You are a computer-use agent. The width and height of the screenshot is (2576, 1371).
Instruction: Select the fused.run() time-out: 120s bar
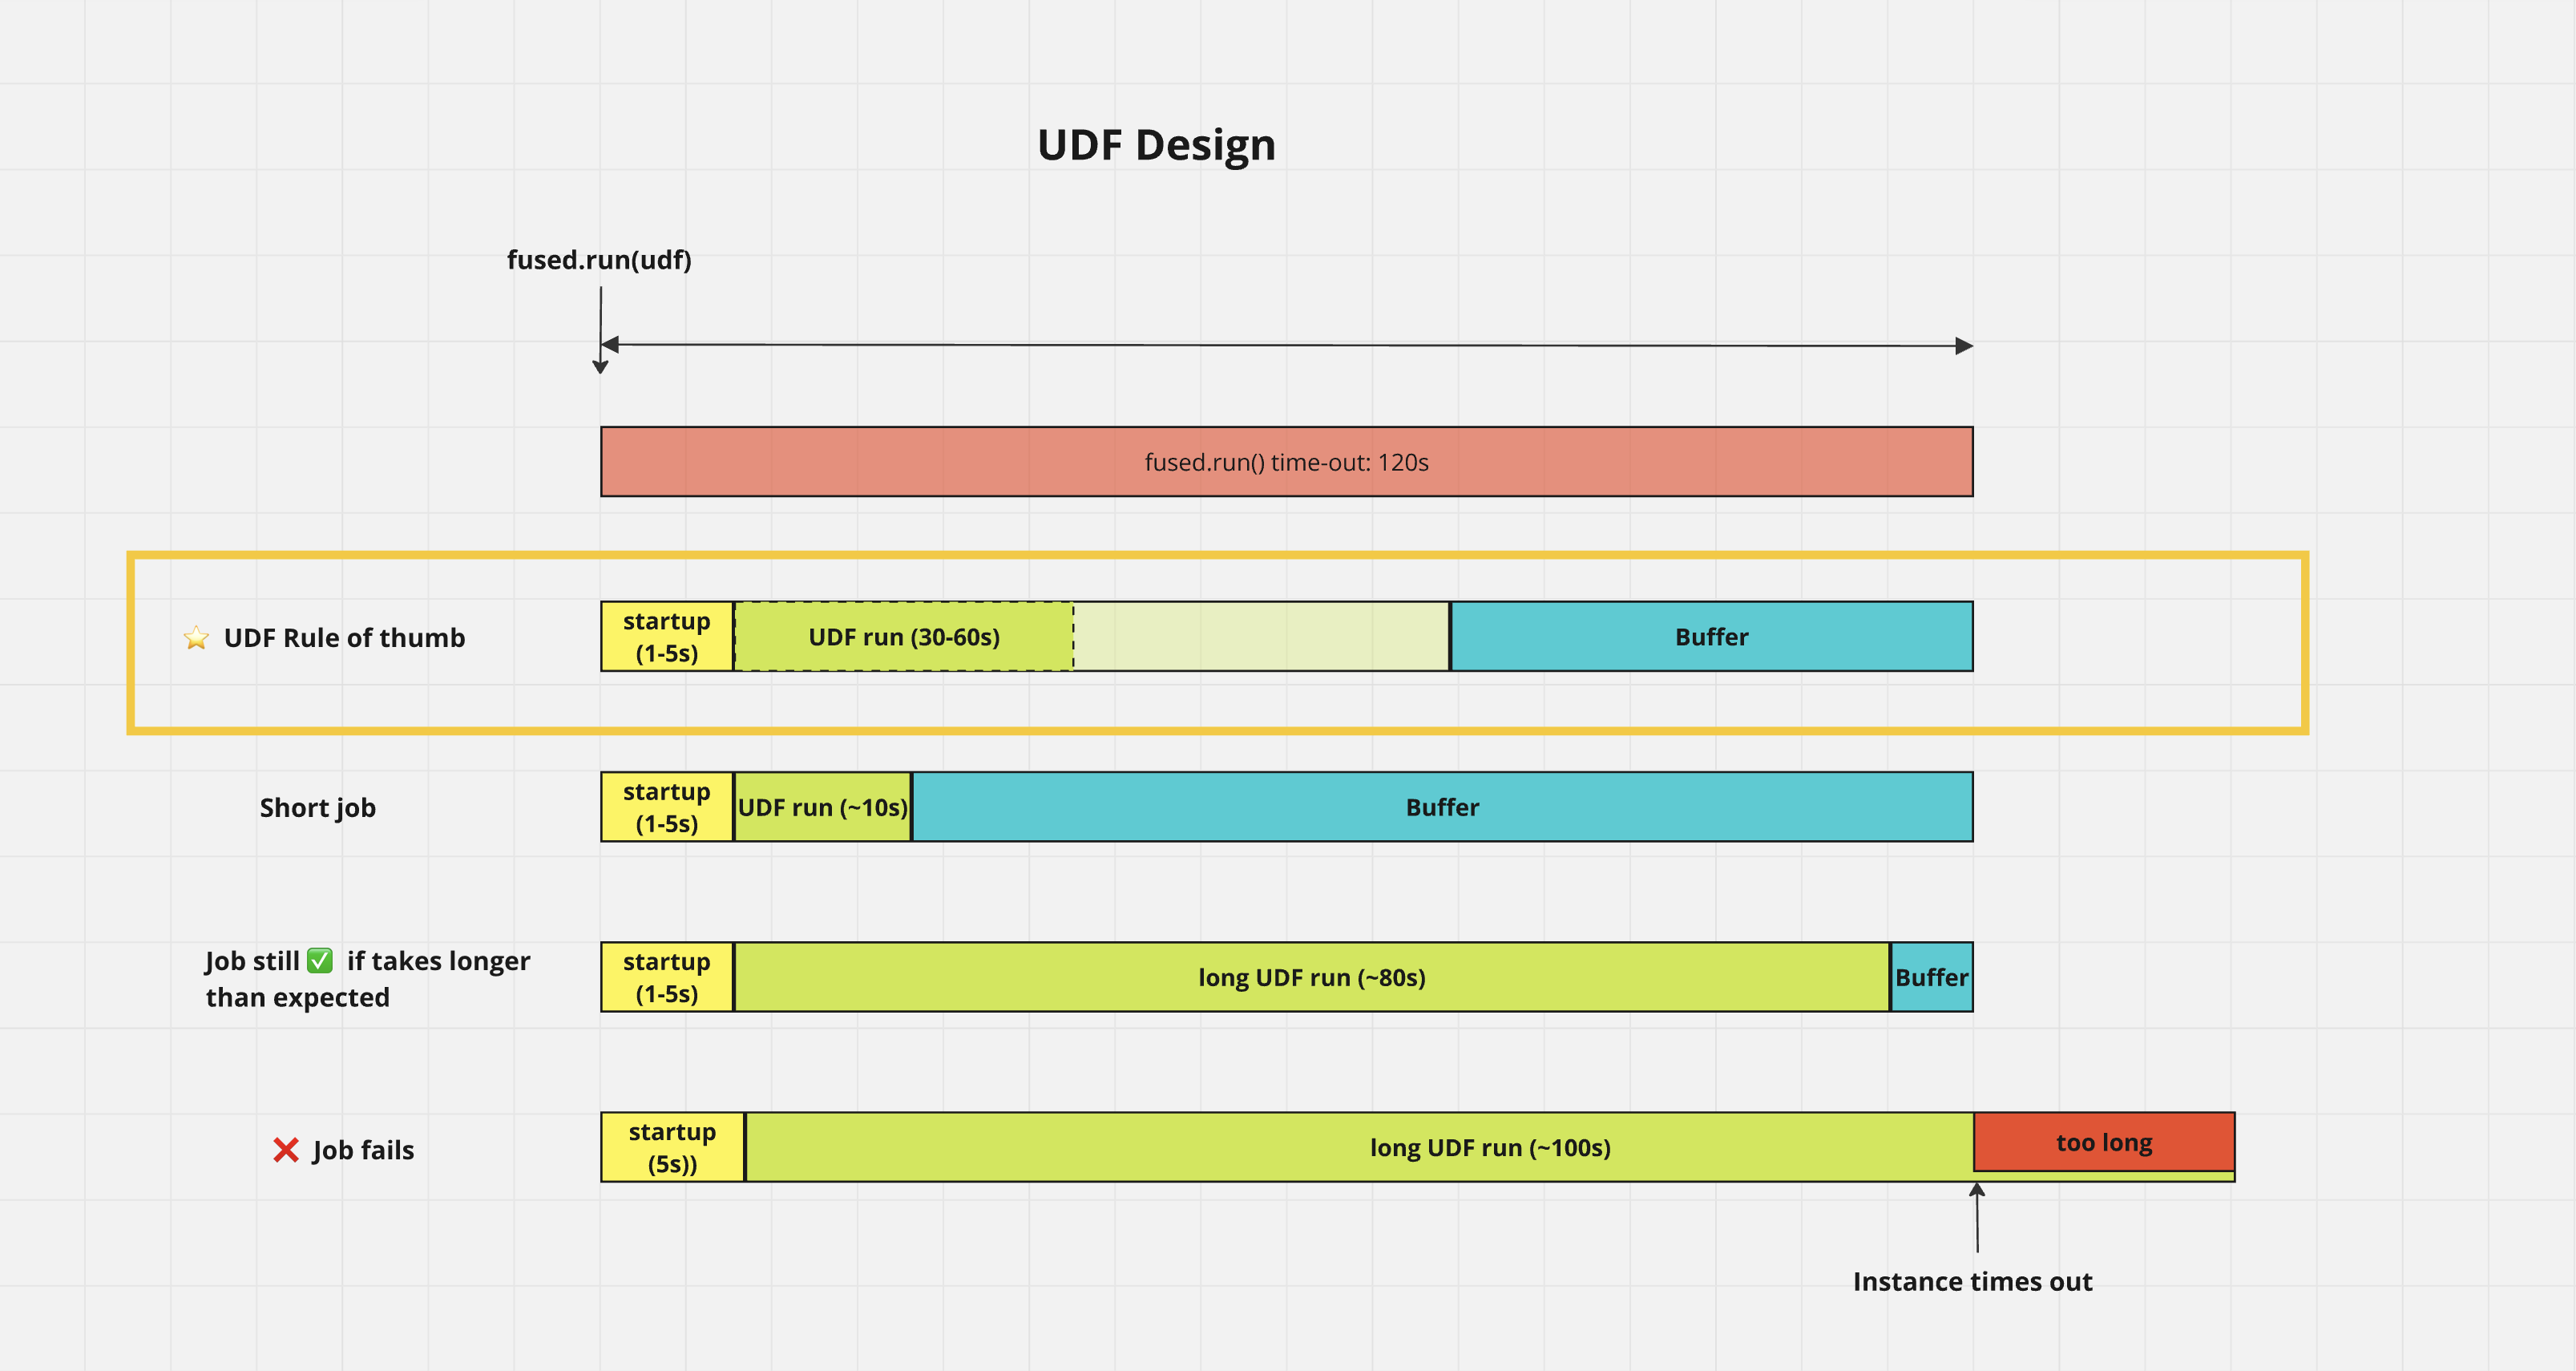point(1286,461)
